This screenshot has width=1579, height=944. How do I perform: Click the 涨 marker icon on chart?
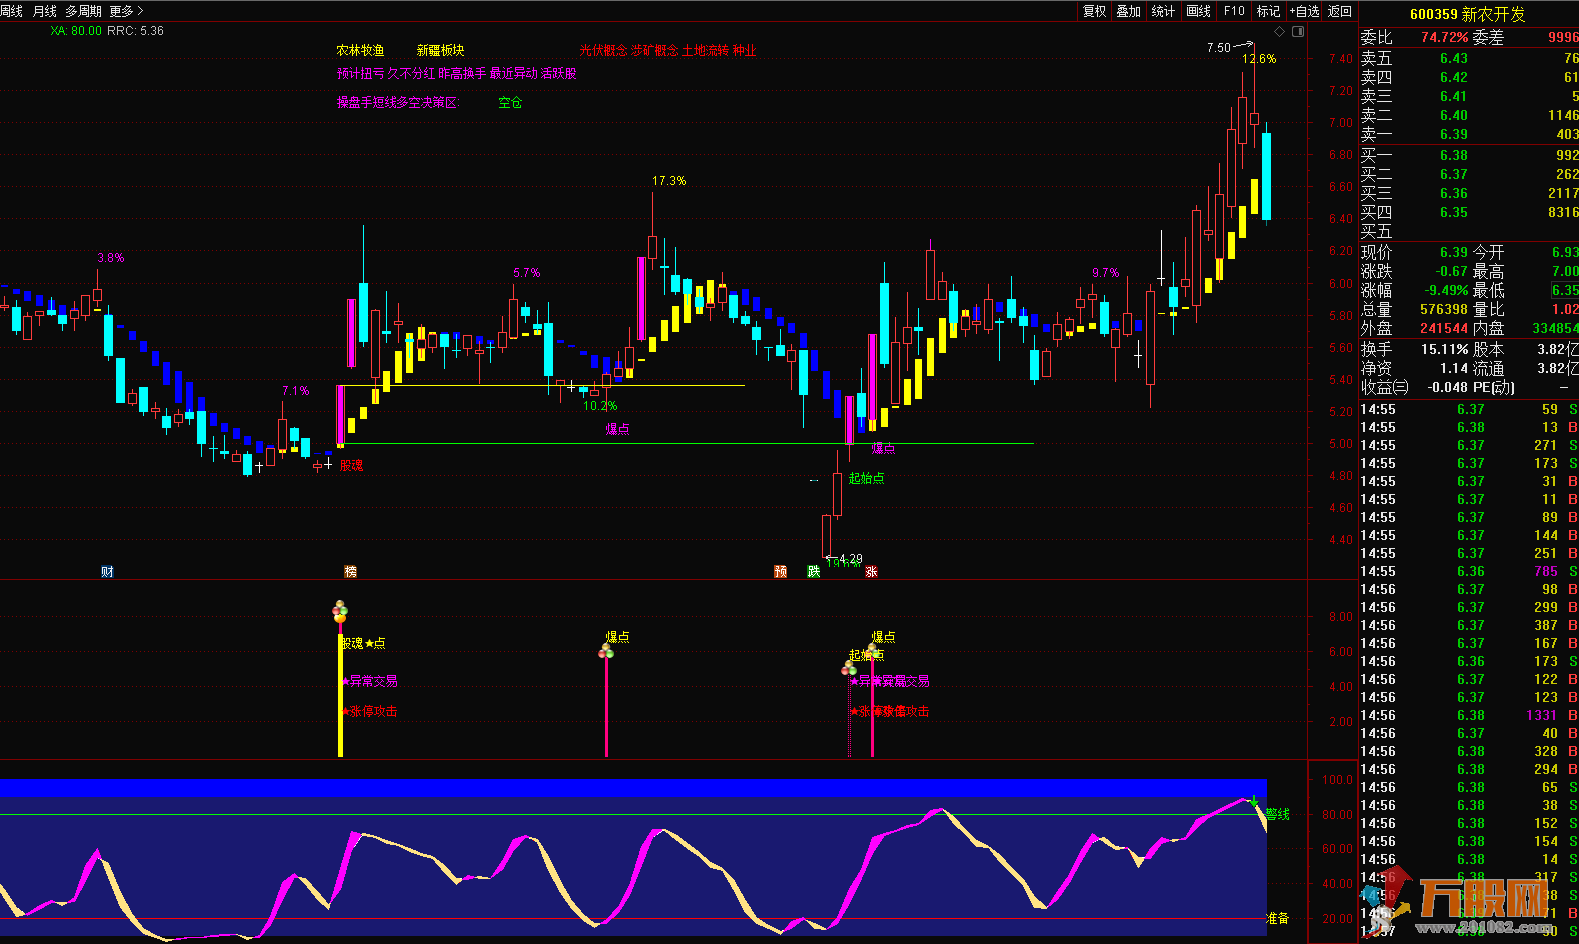[x=871, y=572]
